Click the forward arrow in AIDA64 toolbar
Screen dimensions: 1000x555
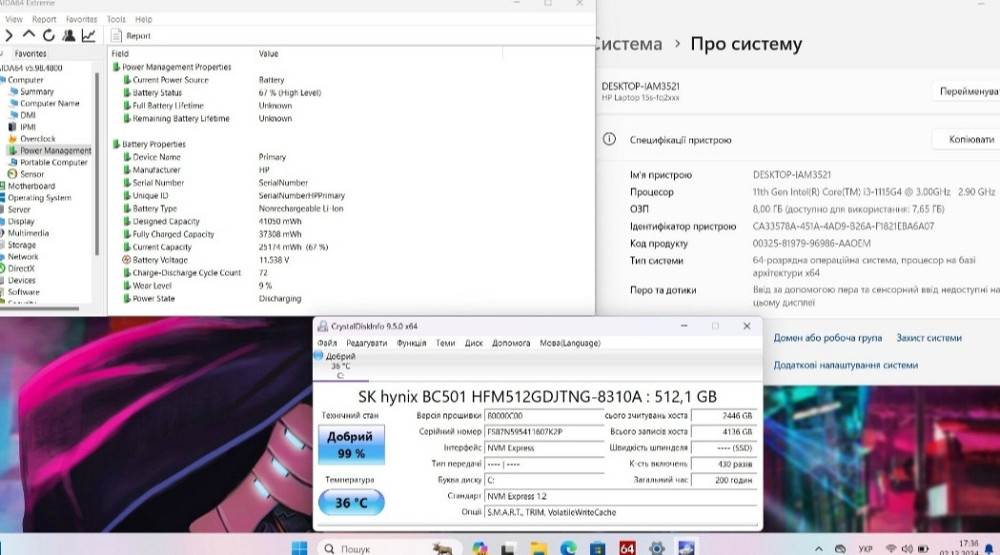coord(8,36)
